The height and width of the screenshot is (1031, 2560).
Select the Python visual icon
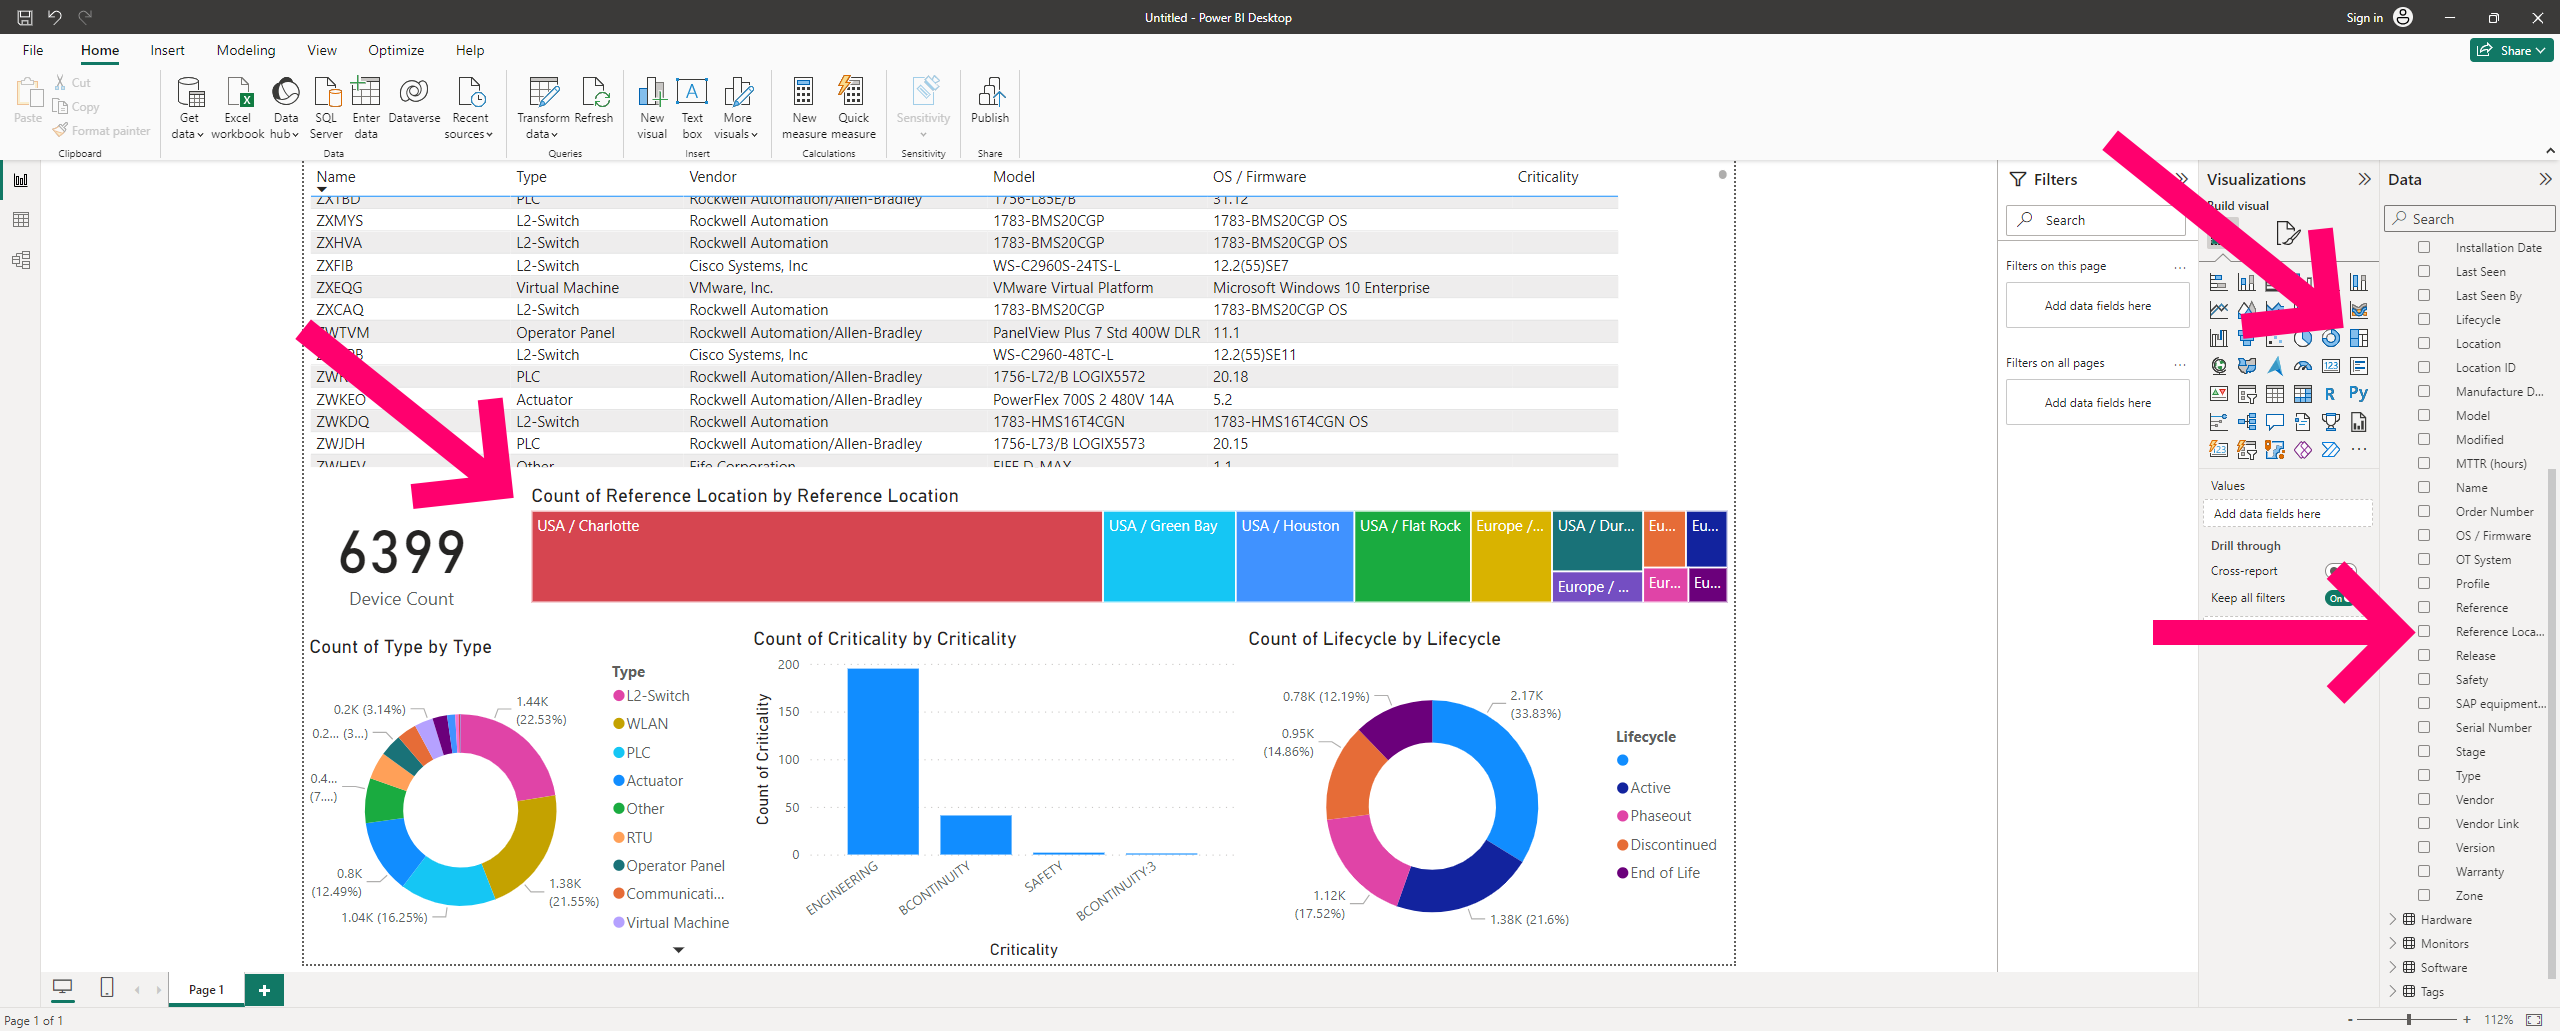tap(2359, 392)
